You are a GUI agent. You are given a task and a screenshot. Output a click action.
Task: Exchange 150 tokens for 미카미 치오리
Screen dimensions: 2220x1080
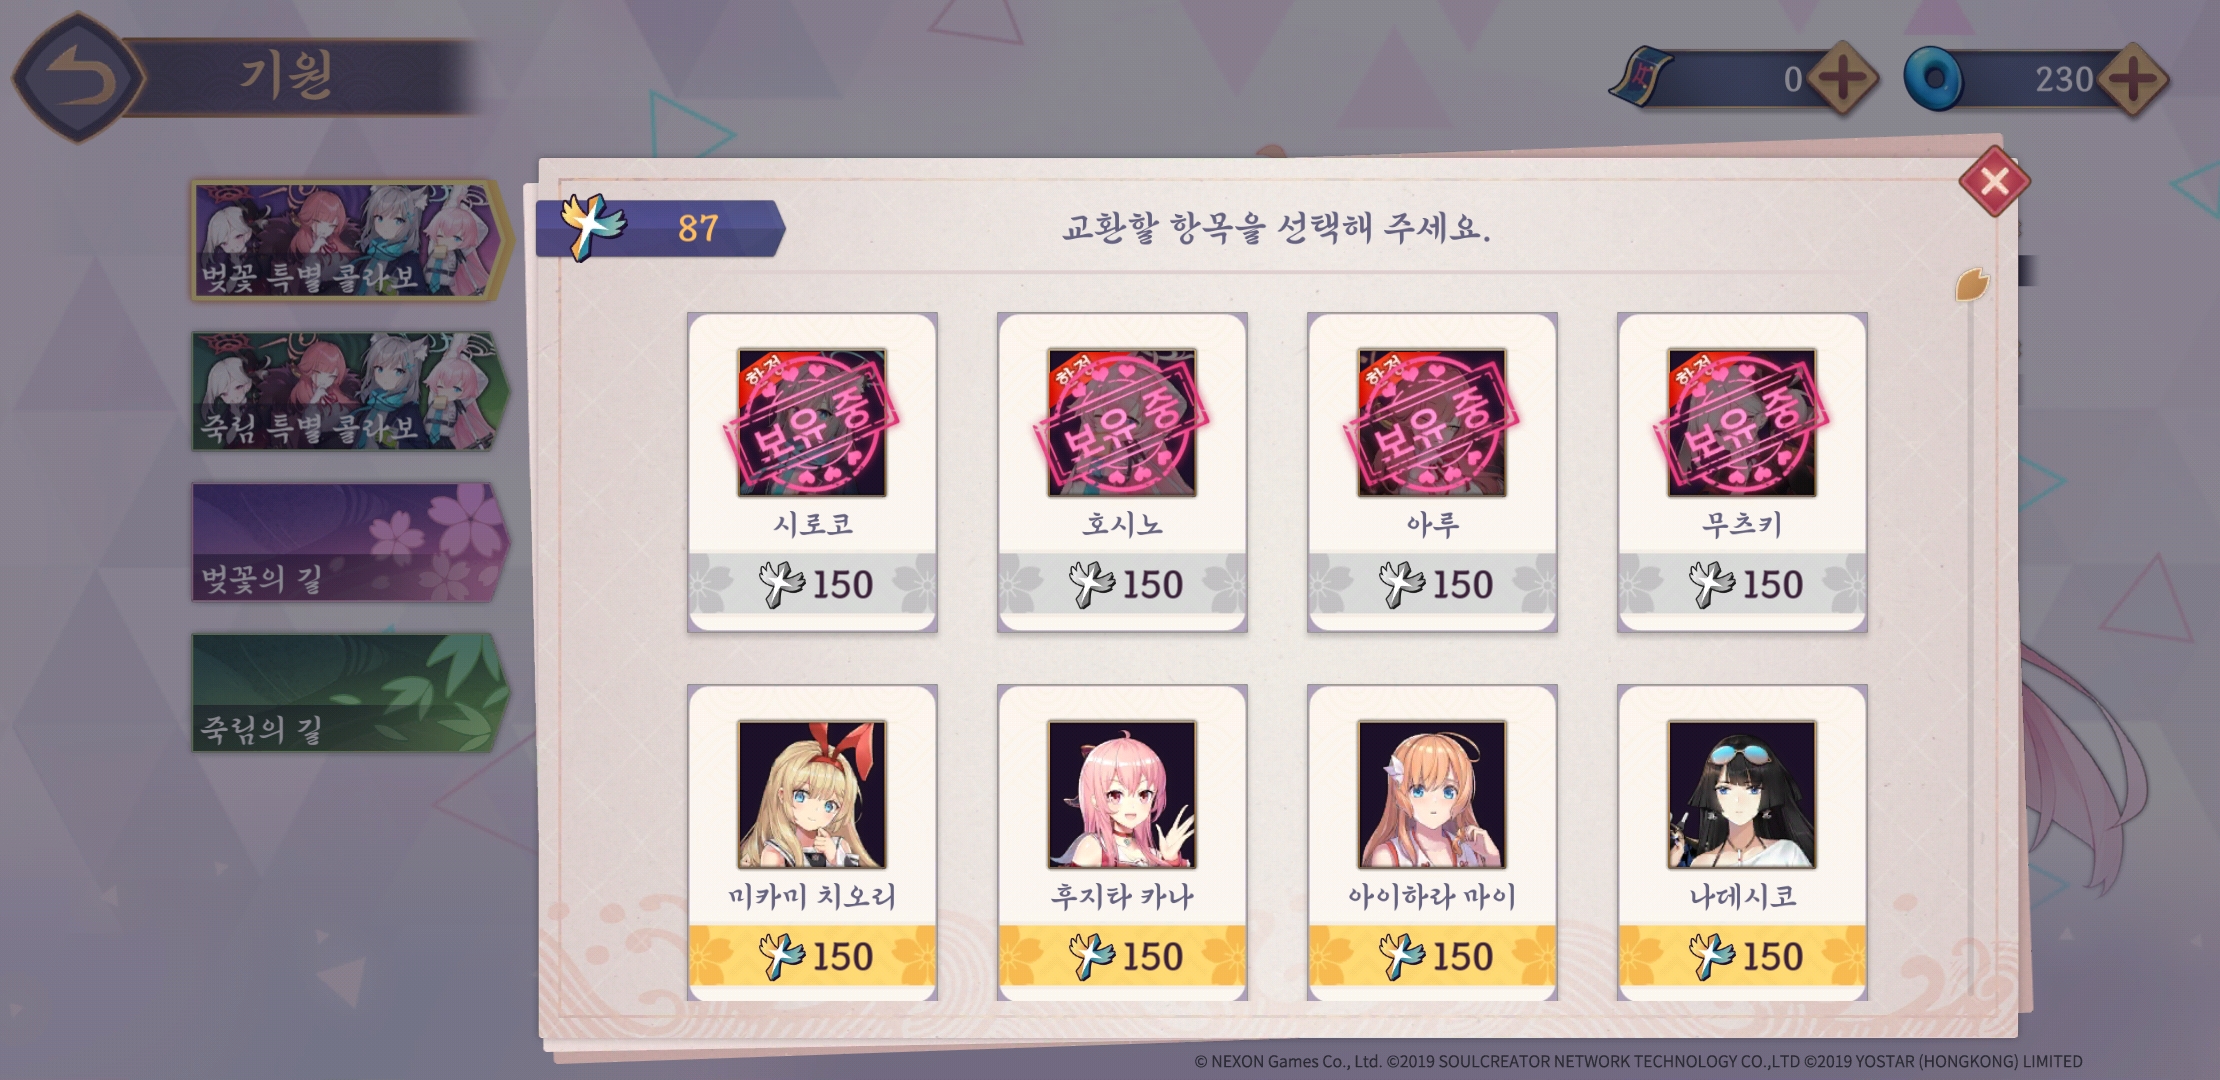[812, 956]
